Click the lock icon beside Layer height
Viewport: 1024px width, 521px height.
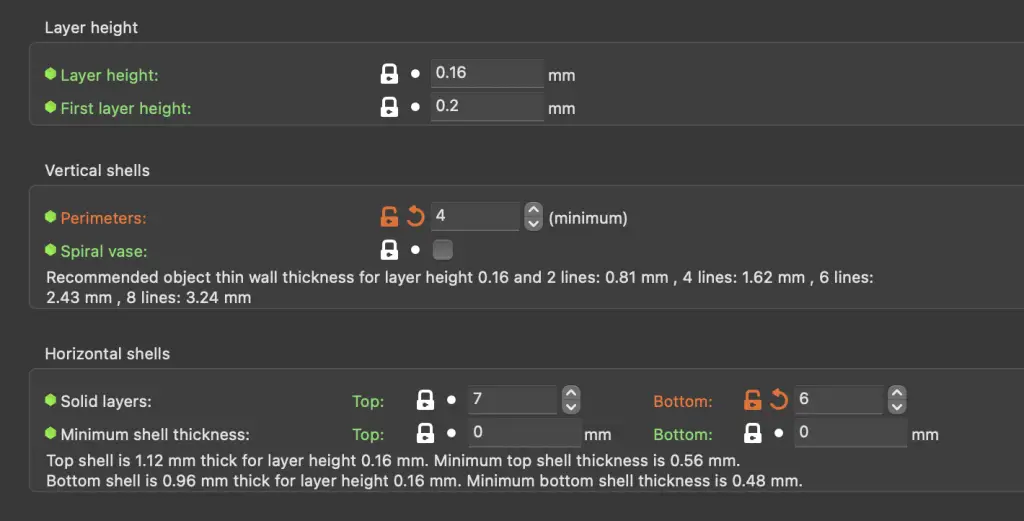click(389, 74)
